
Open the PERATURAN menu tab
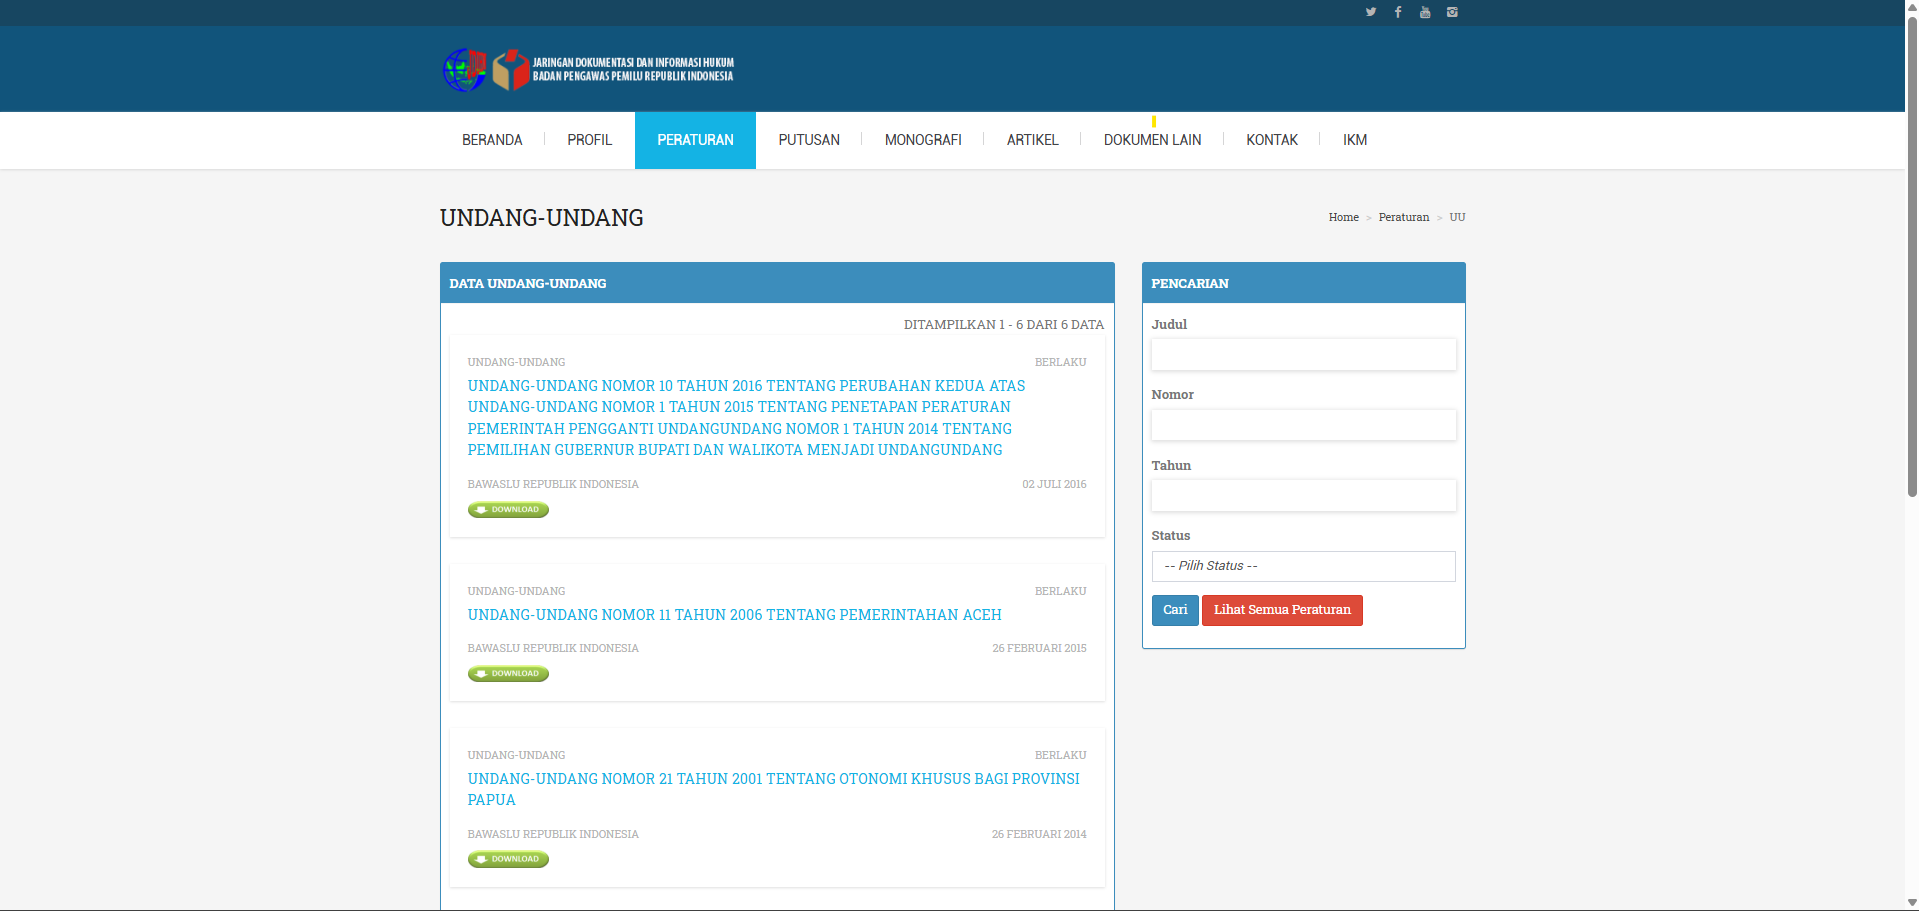pos(695,140)
